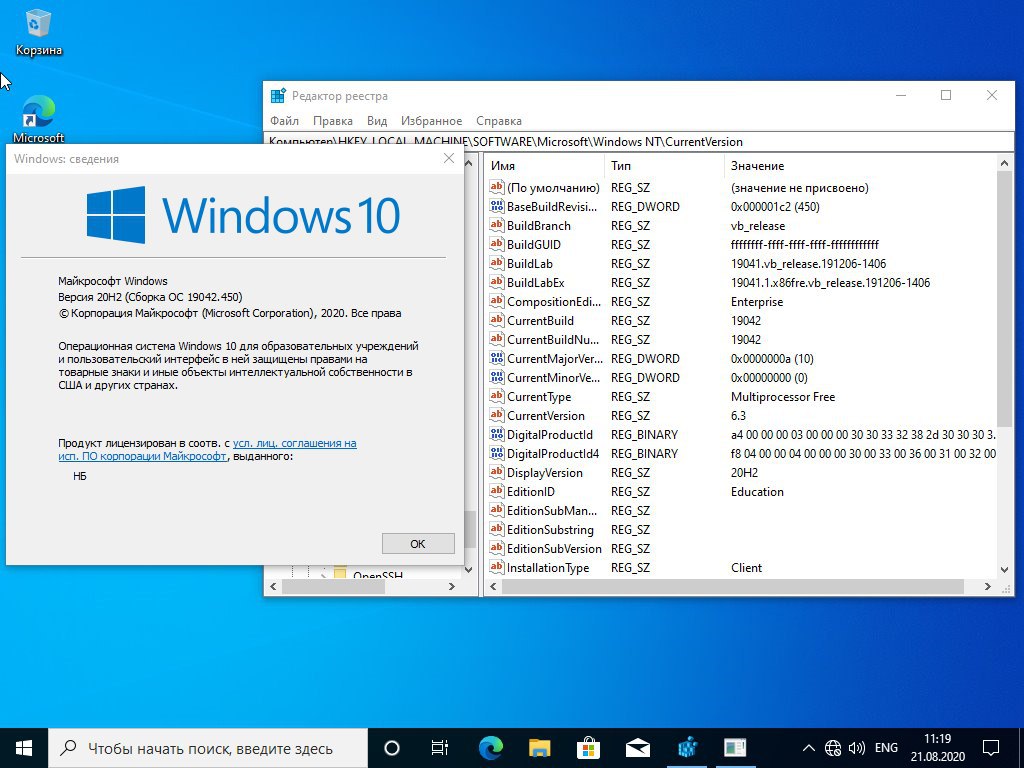Open File Explorer from taskbar

click(539, 748)
